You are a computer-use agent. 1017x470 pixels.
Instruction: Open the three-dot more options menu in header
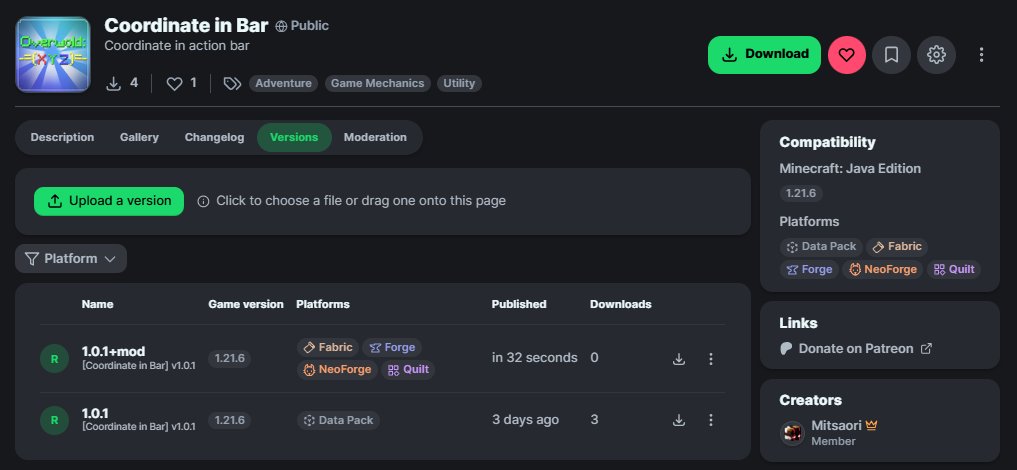click(x=981, y=54)
